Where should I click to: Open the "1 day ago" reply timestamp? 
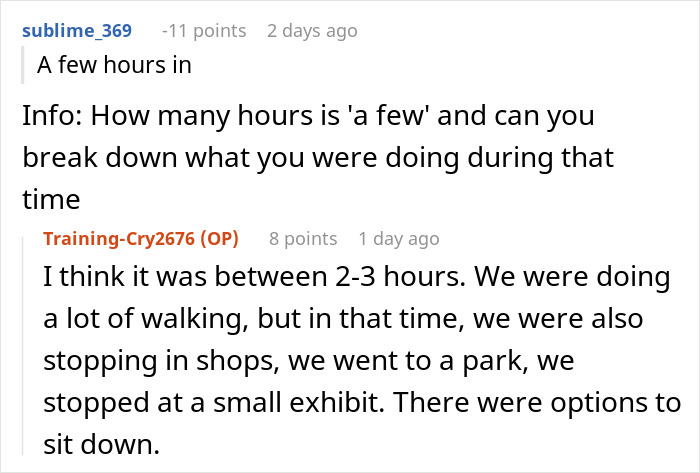pos(398,239)
